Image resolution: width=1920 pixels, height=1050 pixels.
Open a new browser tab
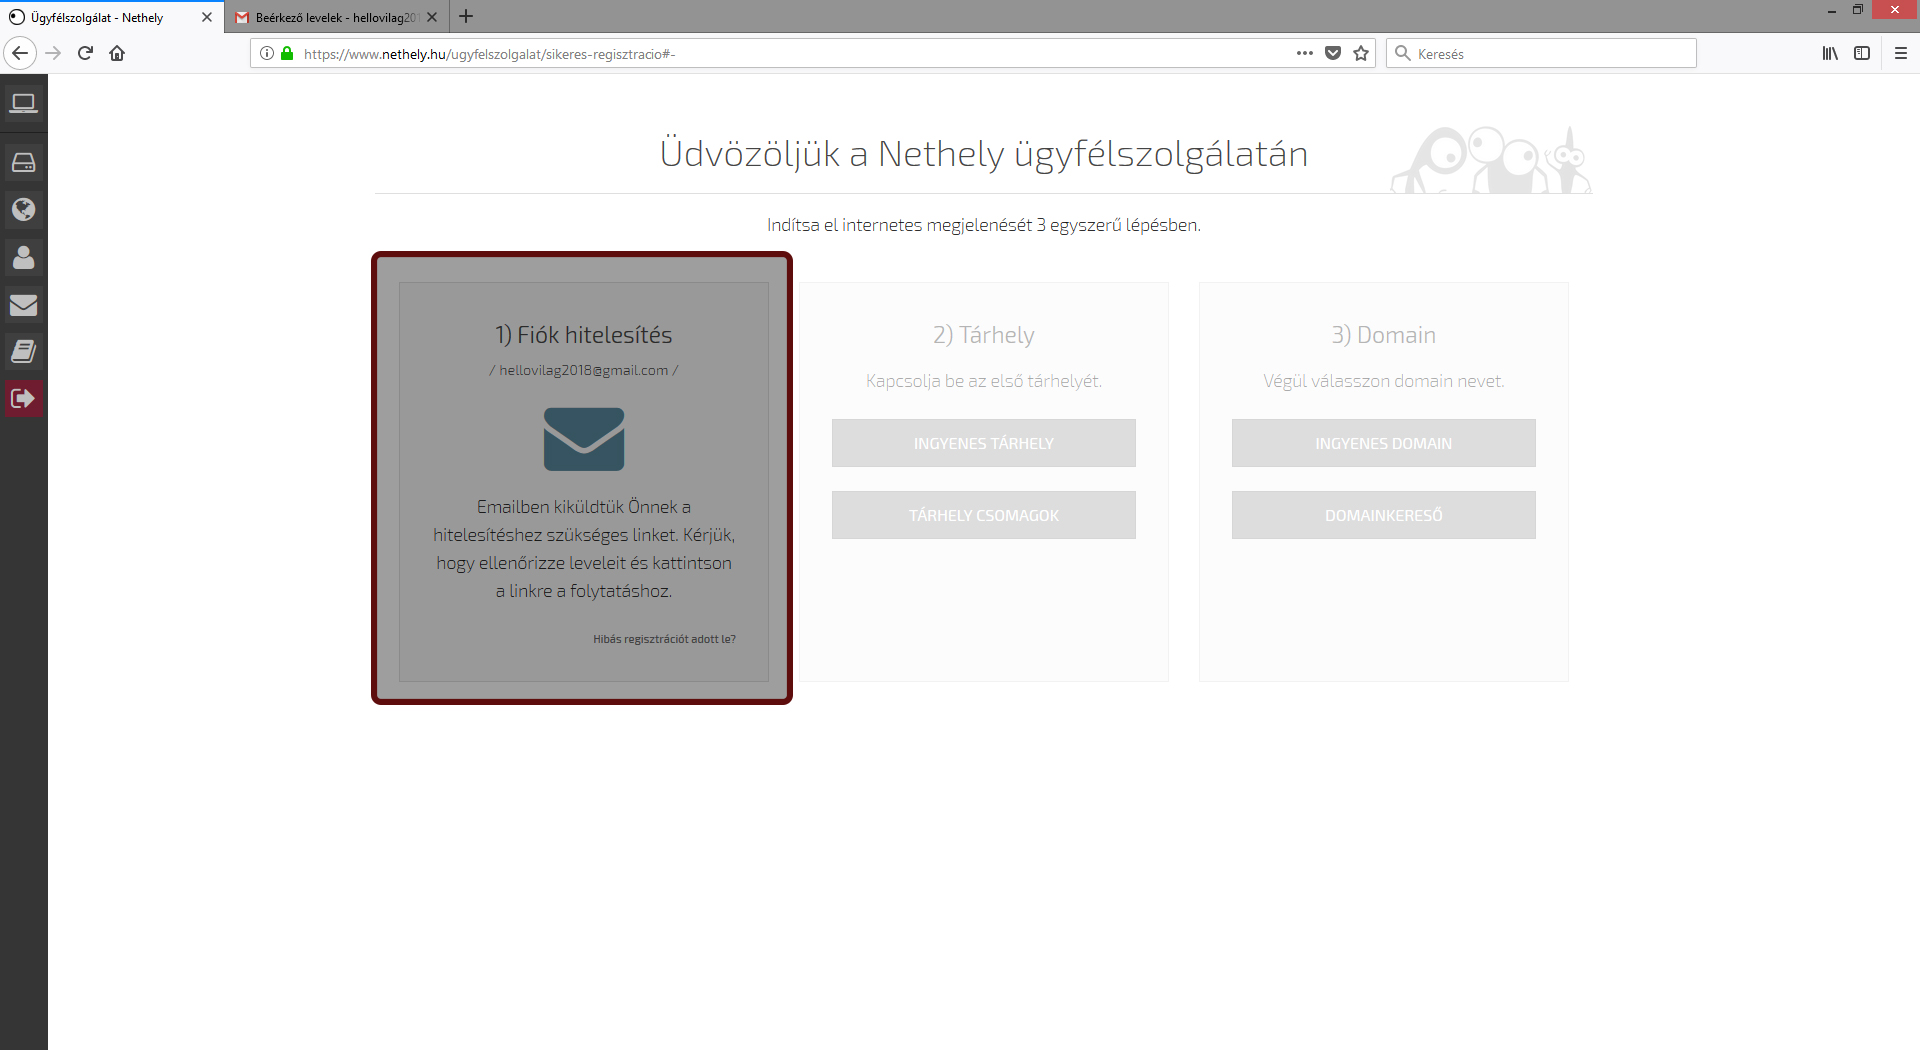pyautogui.click(x=466, y=17)
